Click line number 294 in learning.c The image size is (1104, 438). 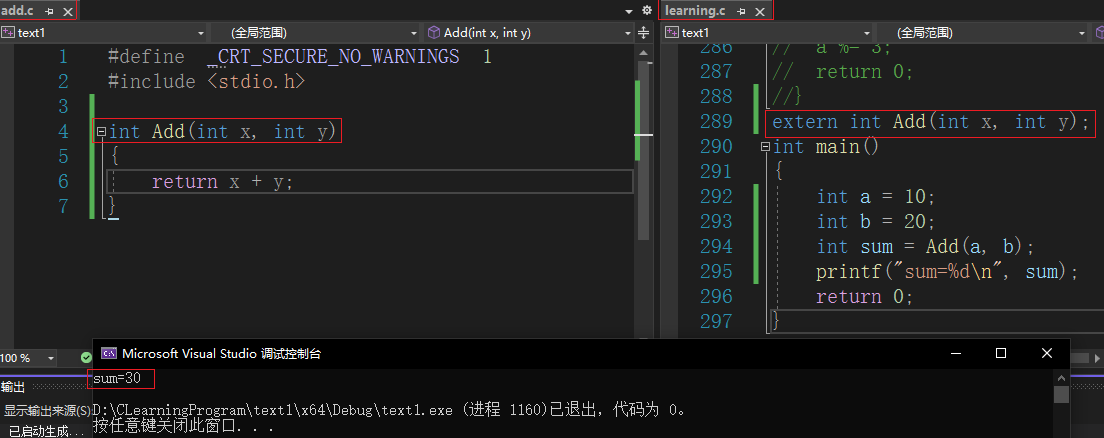click(717, 247)
